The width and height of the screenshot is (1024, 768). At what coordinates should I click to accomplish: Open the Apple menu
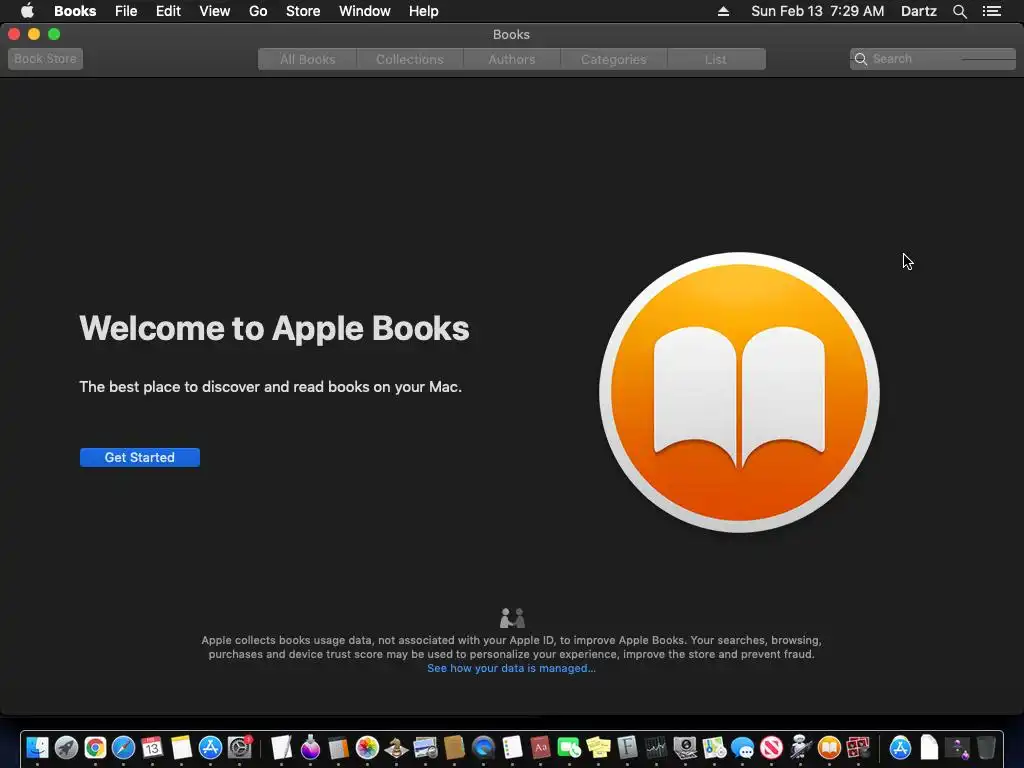pyautogui.click(x=27, y=11)
